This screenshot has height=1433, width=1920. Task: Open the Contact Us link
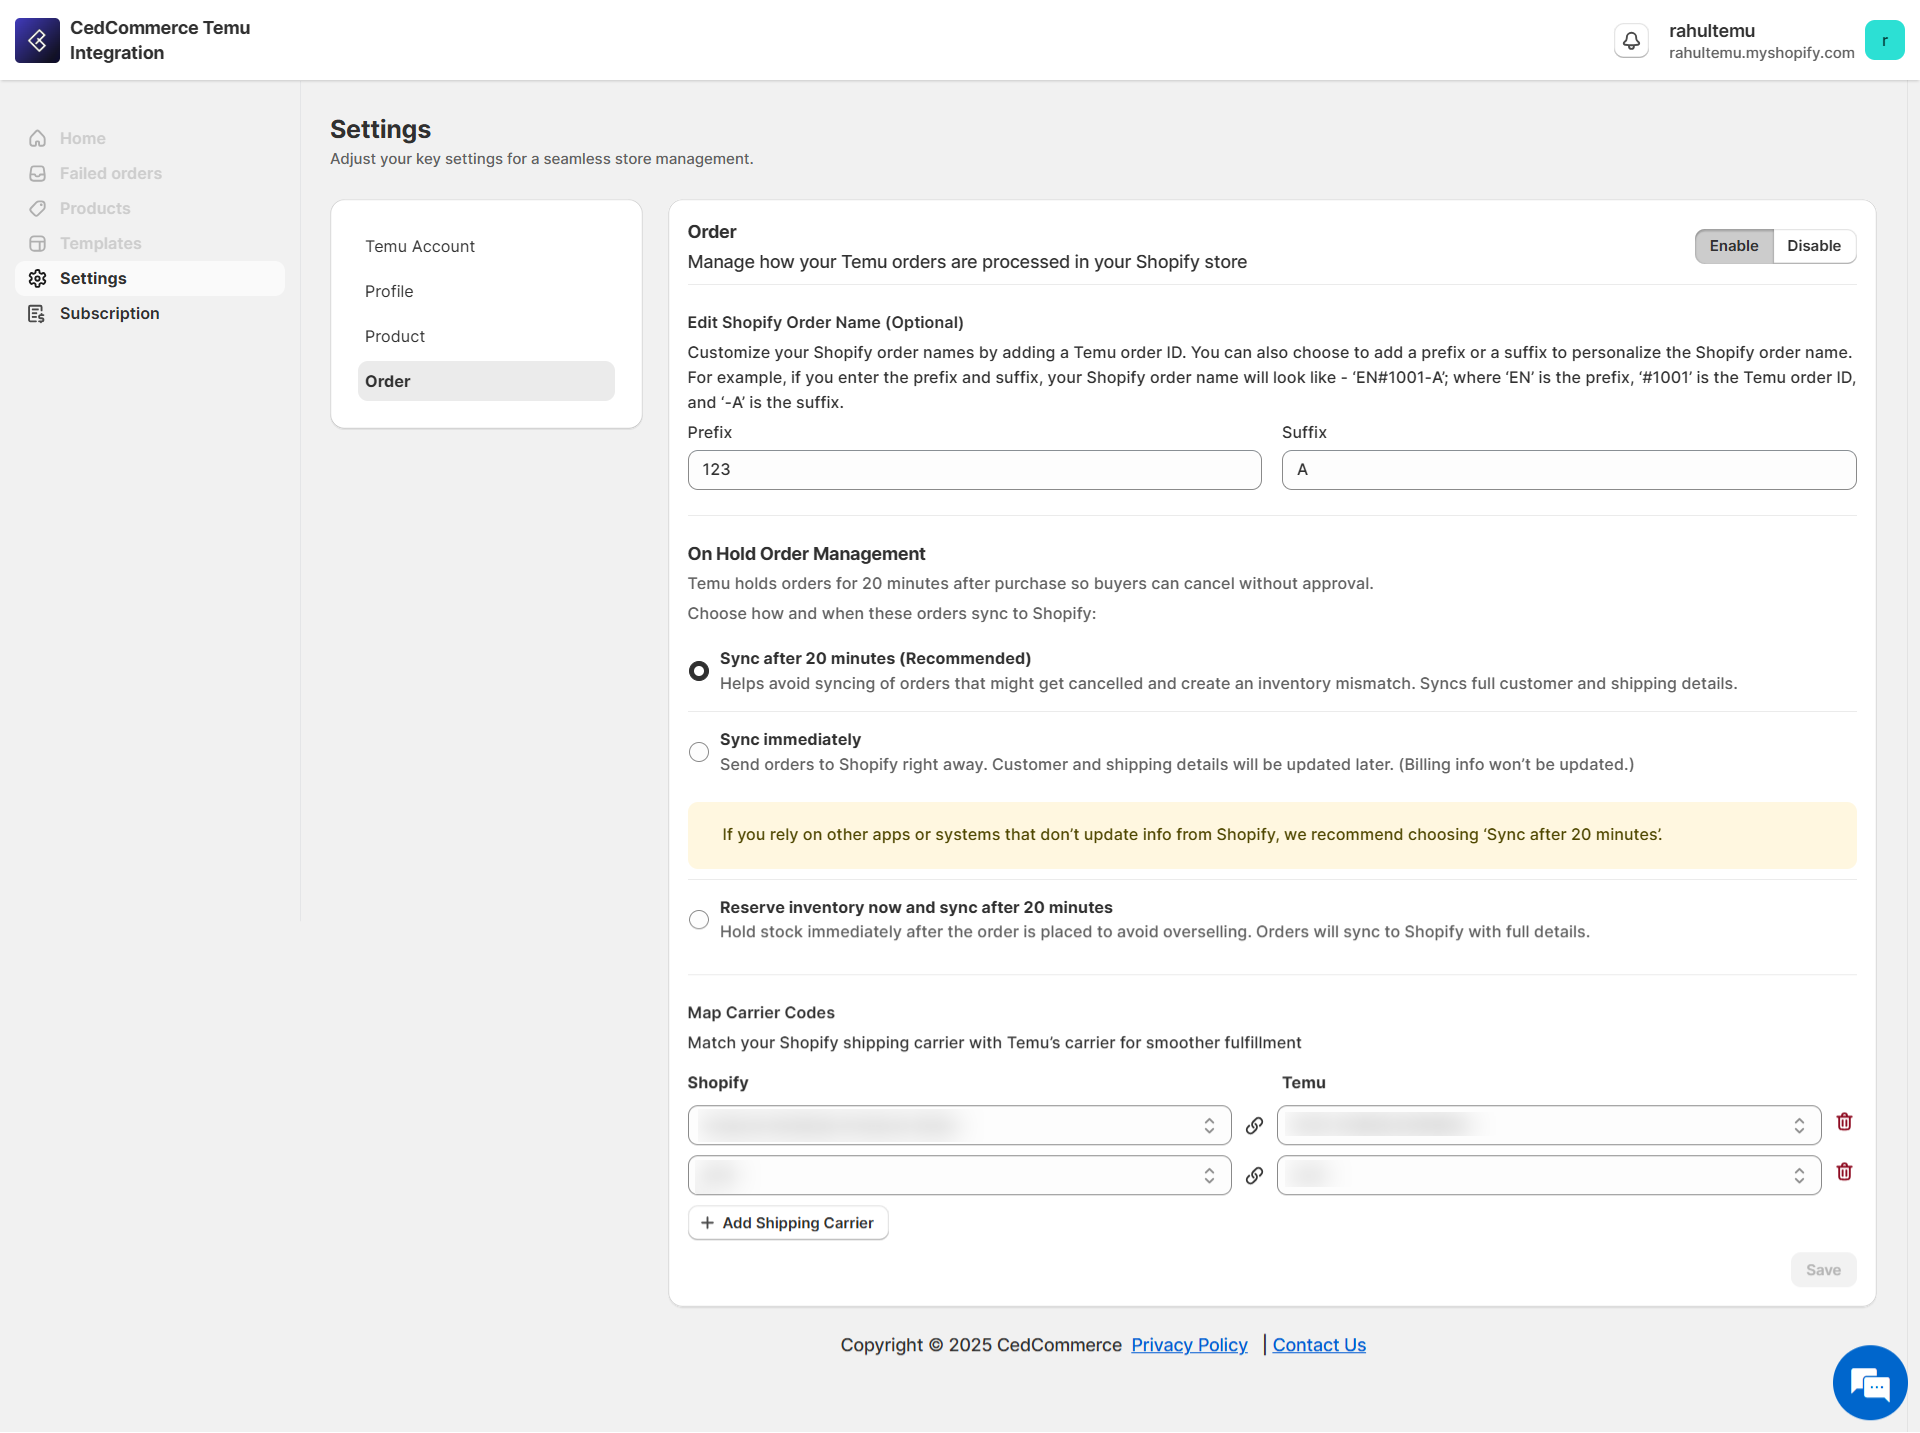pos(1319,1345)
